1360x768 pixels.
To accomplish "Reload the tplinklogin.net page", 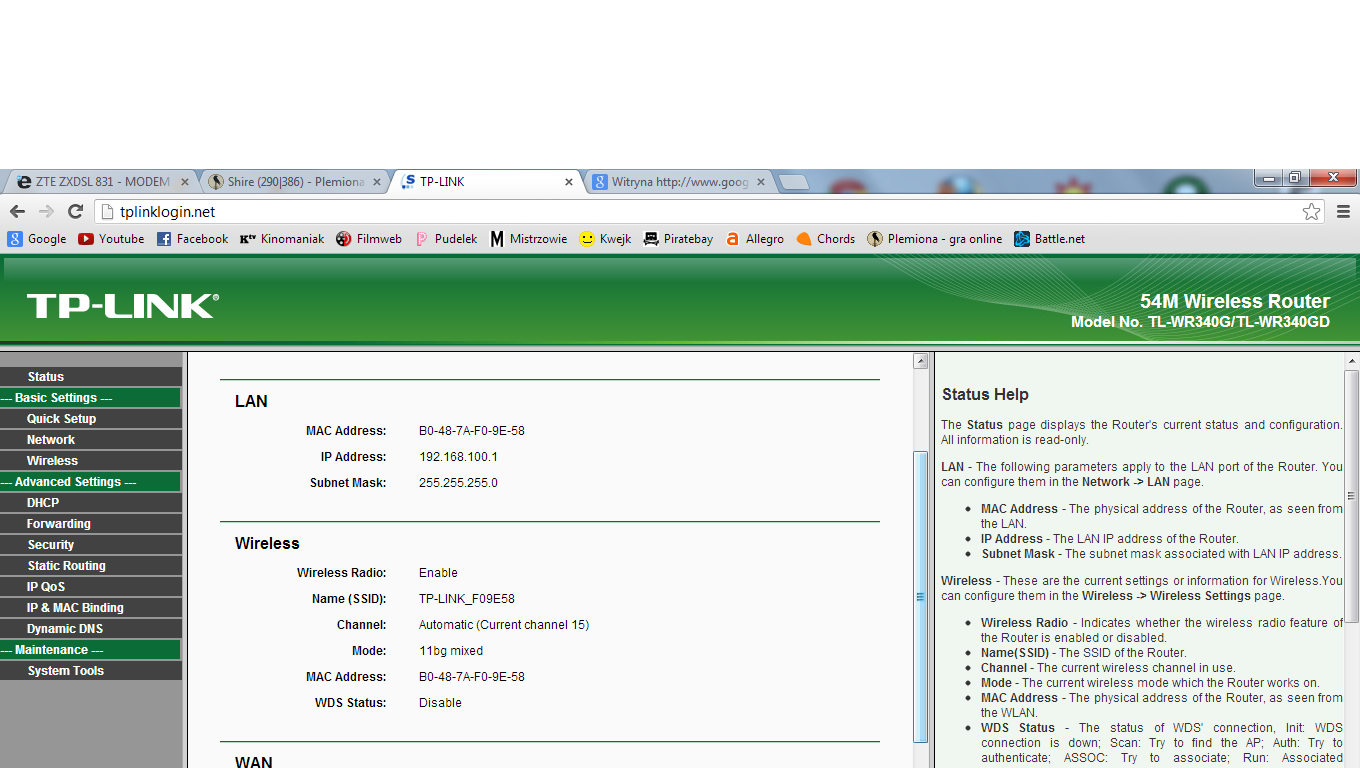I will [75, 211].
